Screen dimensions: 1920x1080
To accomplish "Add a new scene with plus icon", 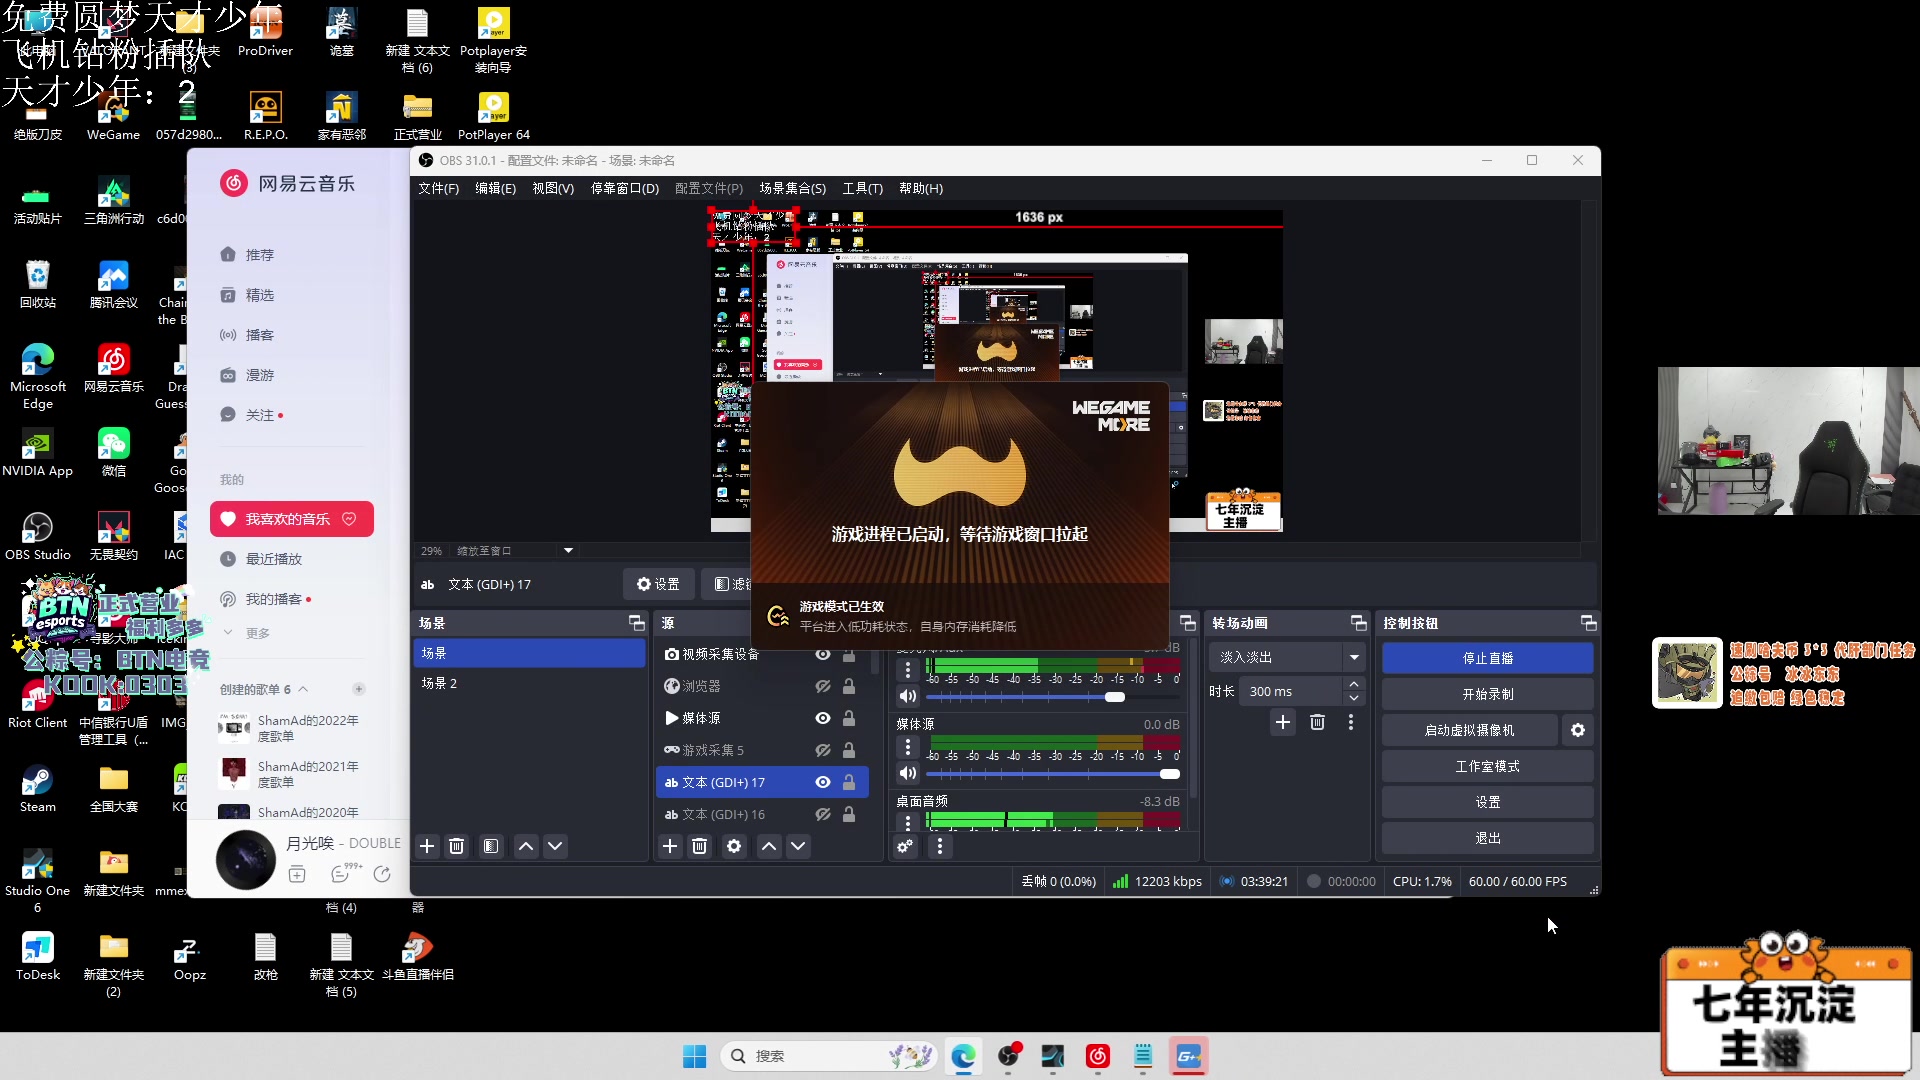I will (427, 846).
